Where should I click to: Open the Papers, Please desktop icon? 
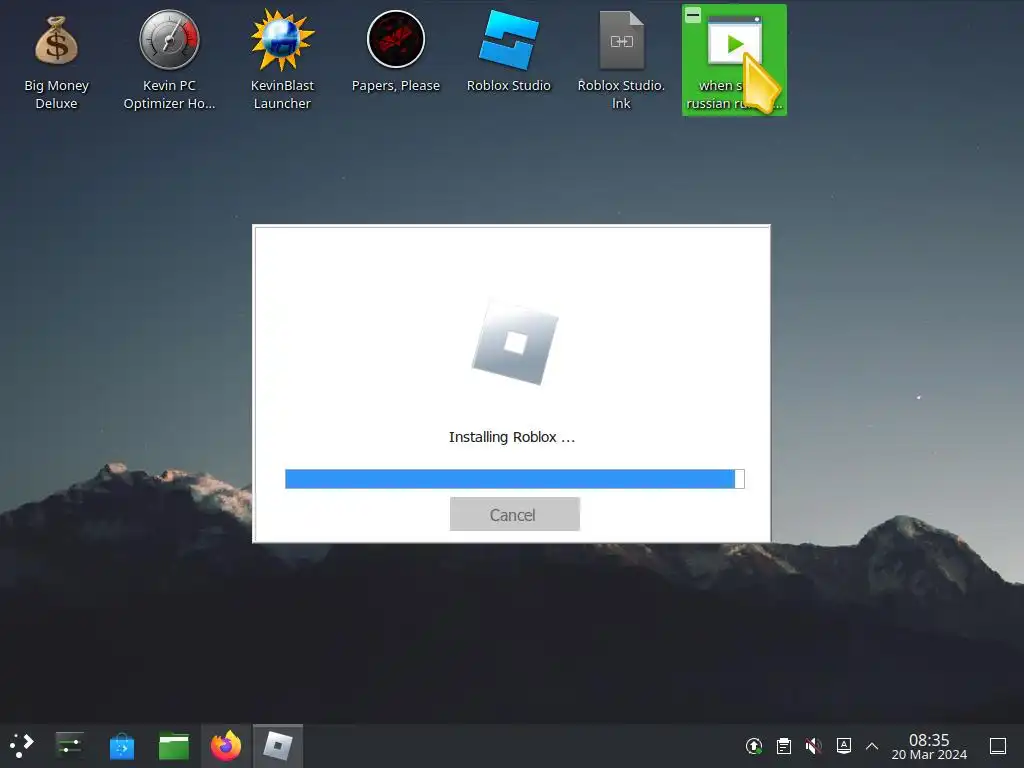point(396,52)
